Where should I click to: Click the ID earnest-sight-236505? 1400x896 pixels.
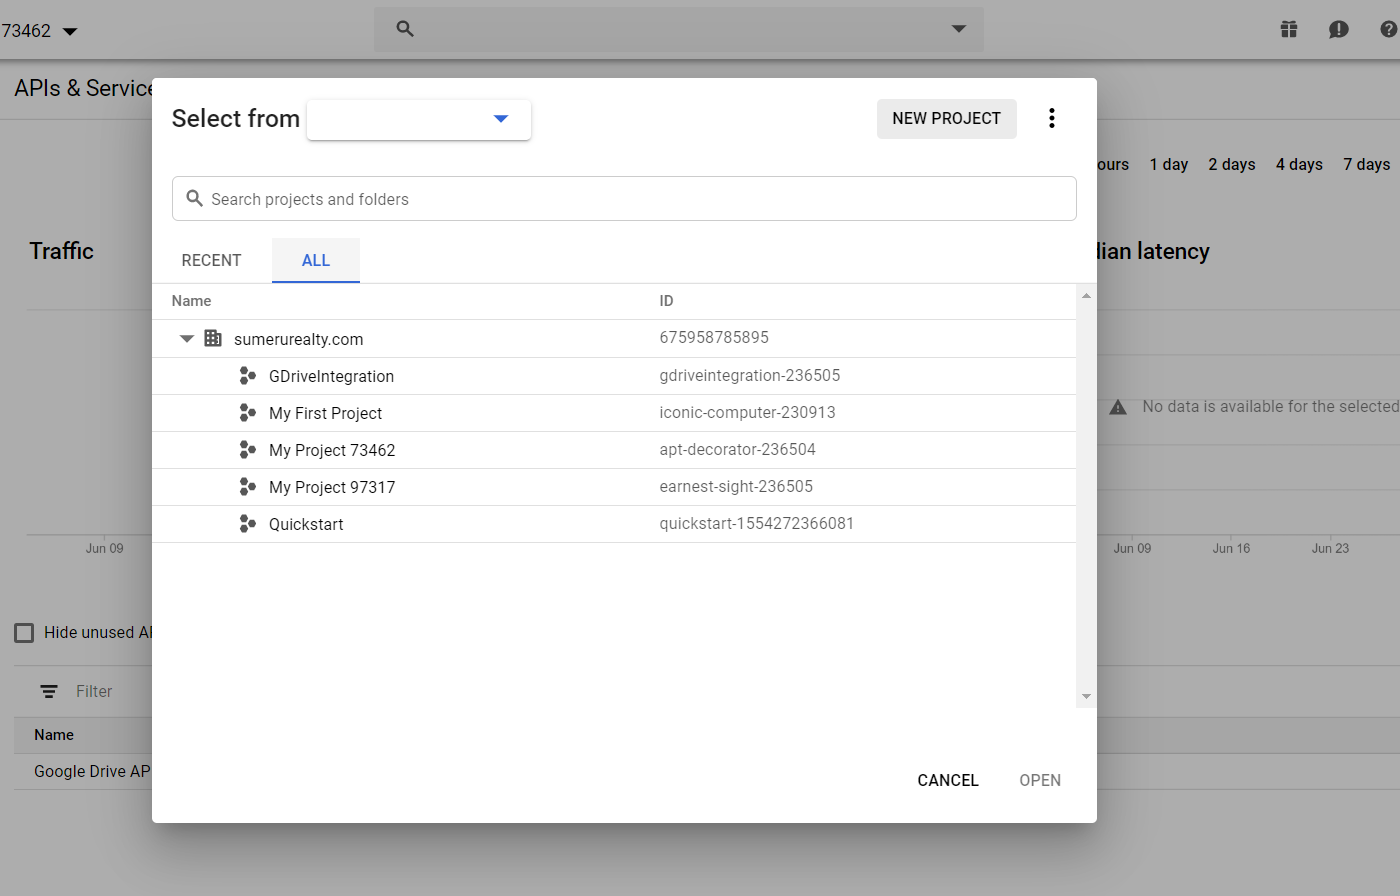pyautogui.click(x=736, y=486)
